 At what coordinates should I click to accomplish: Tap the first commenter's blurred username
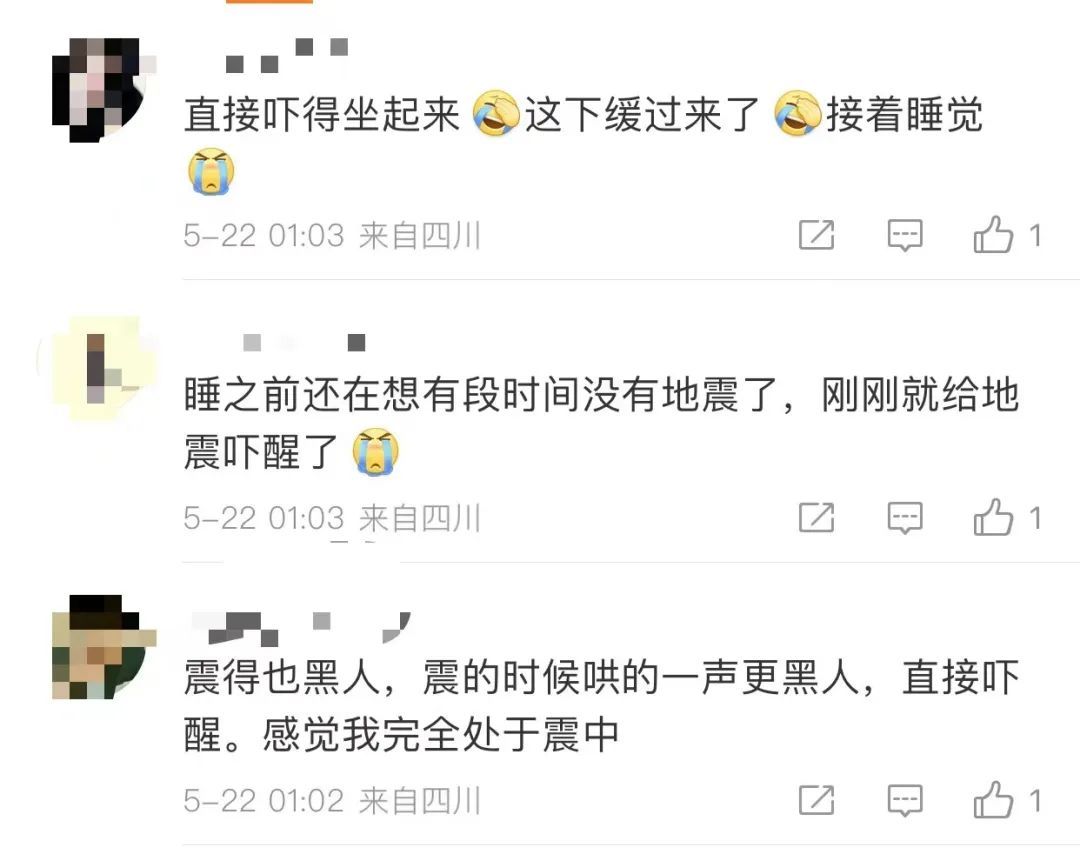tap(287, 56)
